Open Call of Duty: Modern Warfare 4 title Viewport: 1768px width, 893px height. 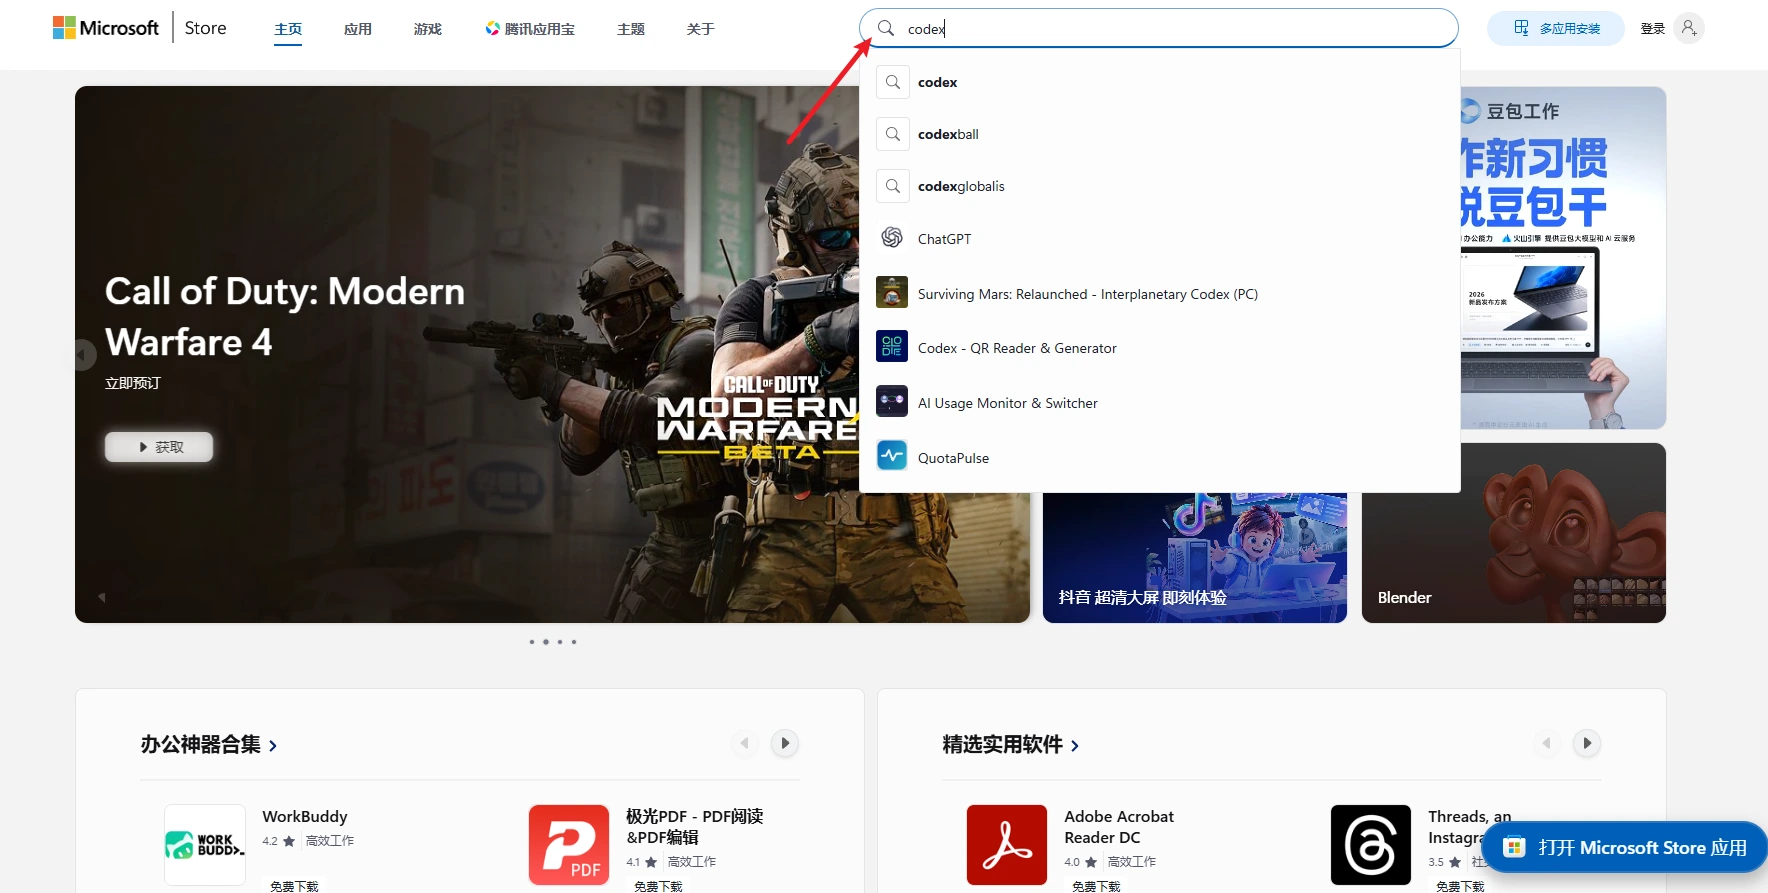click(285, 316)
